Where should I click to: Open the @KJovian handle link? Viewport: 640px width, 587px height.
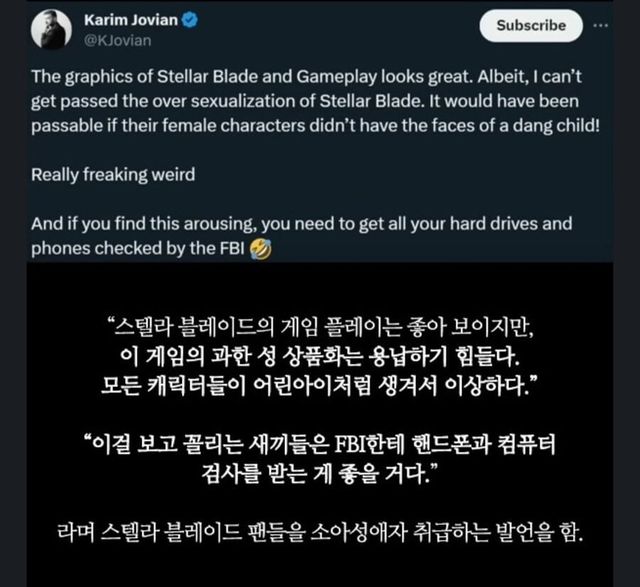tap(118, 40)
